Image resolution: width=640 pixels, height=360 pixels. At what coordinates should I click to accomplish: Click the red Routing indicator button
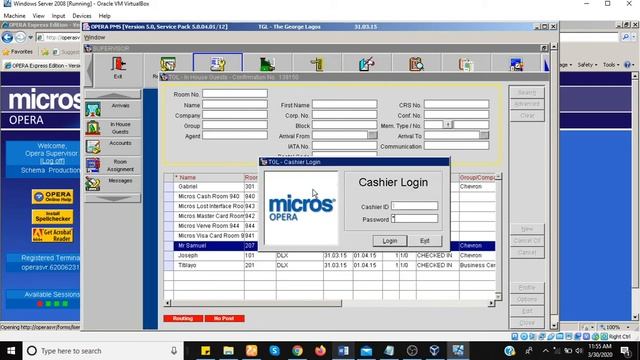click(183, 318)
